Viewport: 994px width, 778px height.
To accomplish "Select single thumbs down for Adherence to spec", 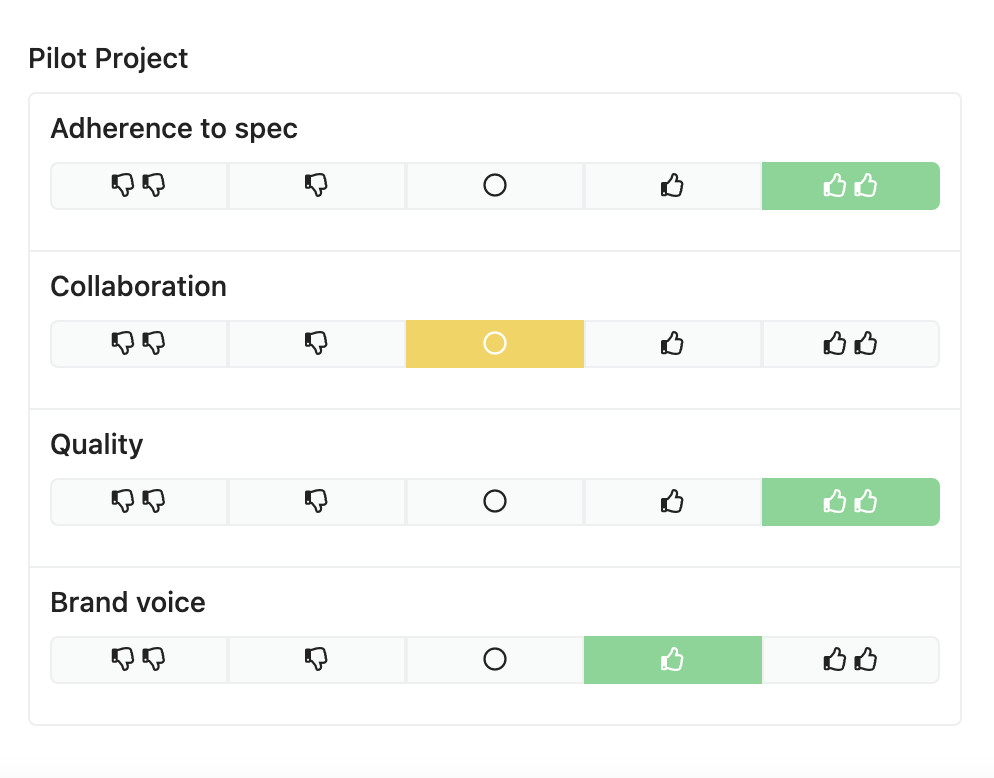I will click(x=316, y=186).
